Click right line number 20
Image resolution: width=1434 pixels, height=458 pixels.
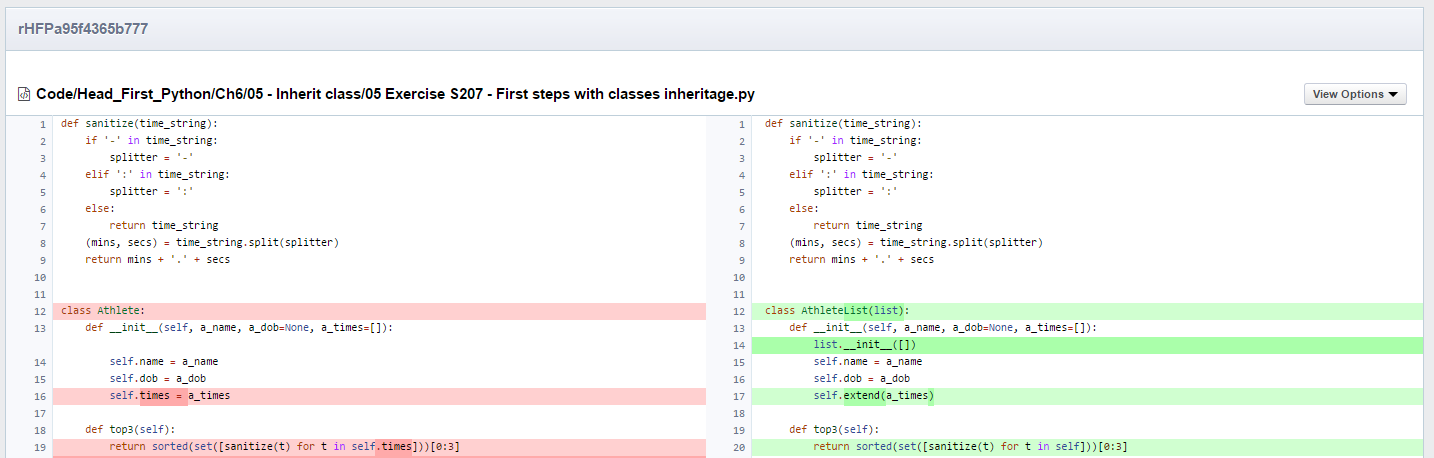click(x=742, y=447)
